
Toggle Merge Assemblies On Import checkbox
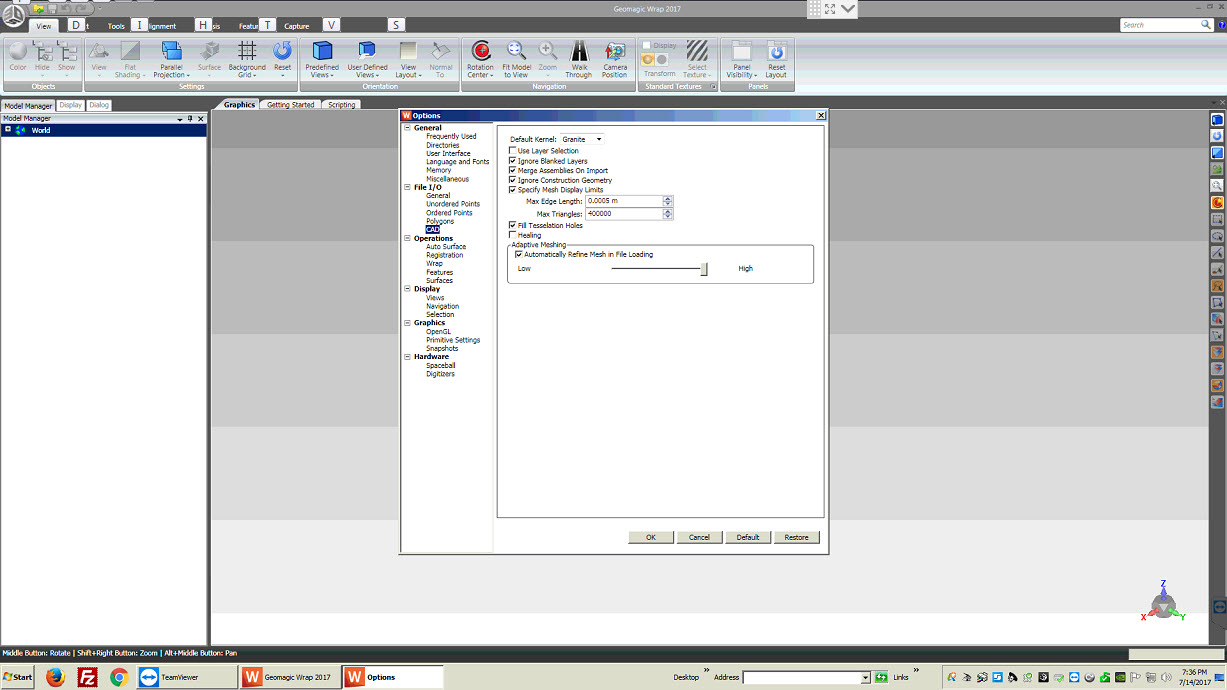coord(513,171)
